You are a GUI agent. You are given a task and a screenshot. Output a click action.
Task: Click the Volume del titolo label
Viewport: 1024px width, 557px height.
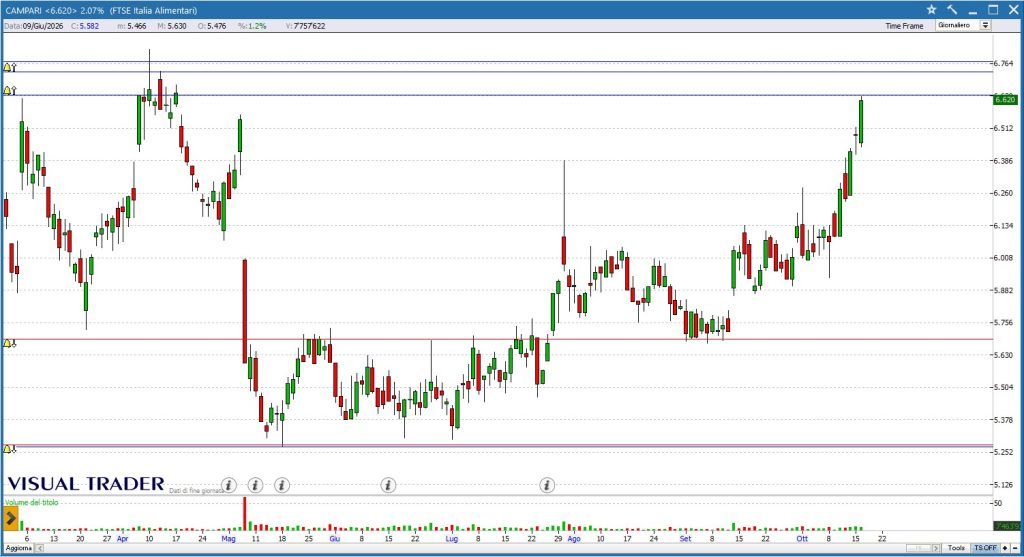point(31,502)
